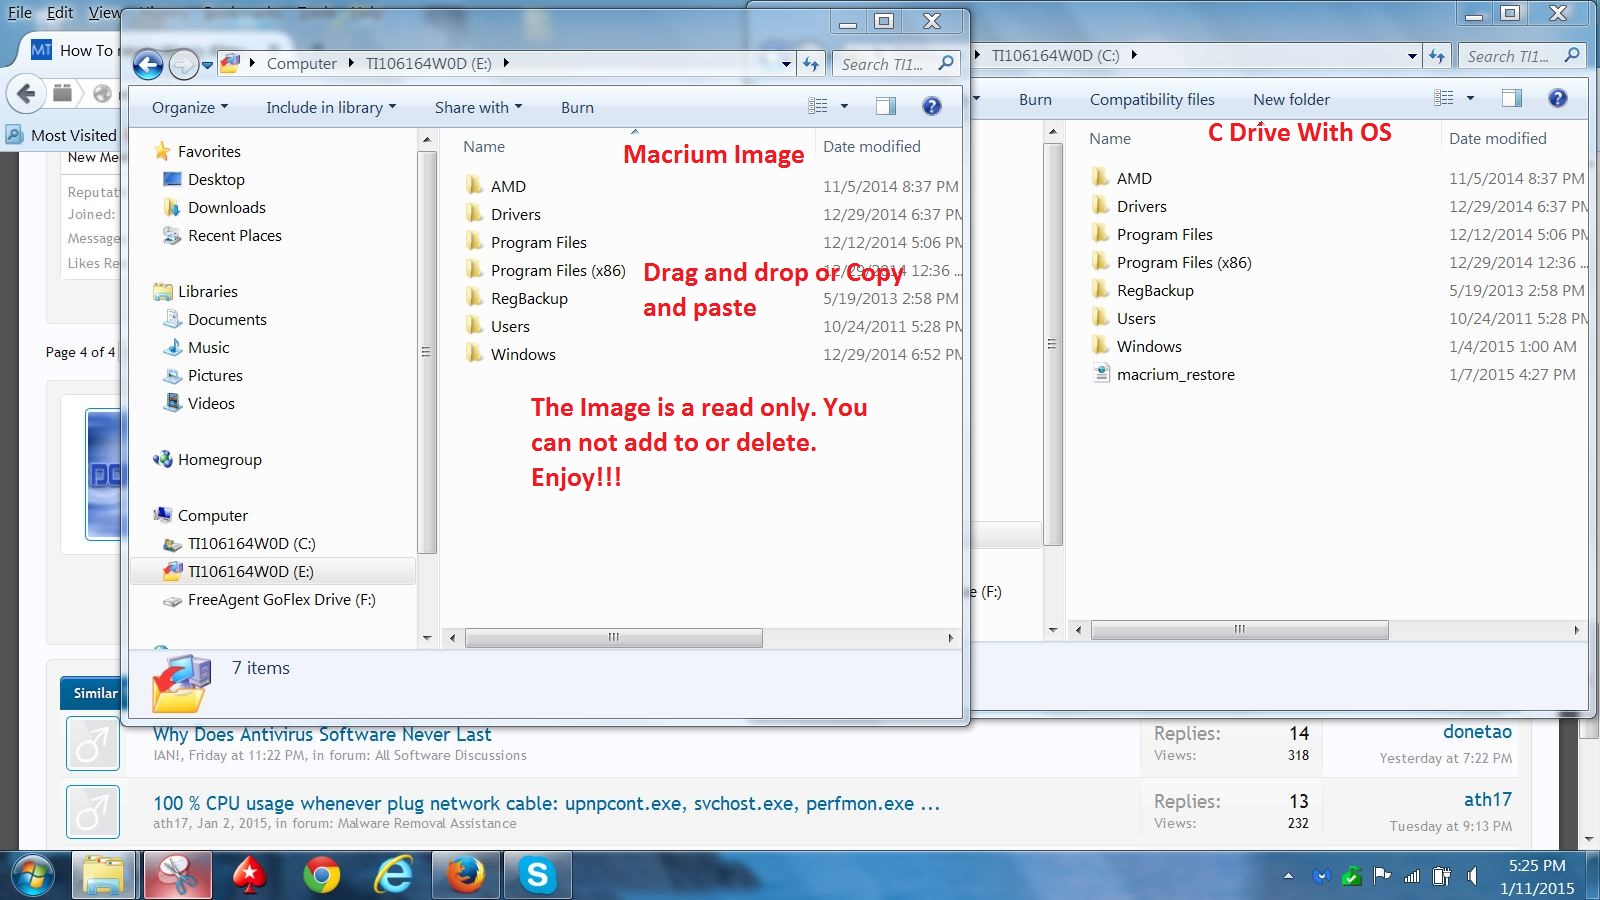1600x900 pixels.
Task: Select Drivers folder in the E: window
Action: (516, 214)
